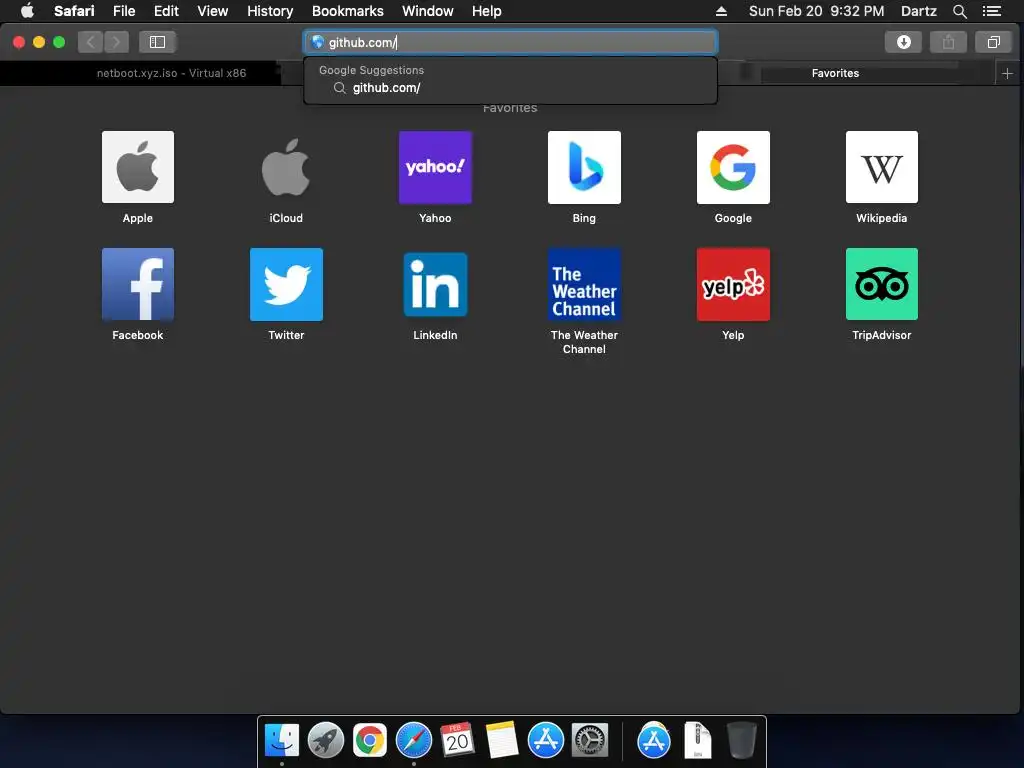Open the Trash from the dock

pyautogui.click(x=742, y=741)
